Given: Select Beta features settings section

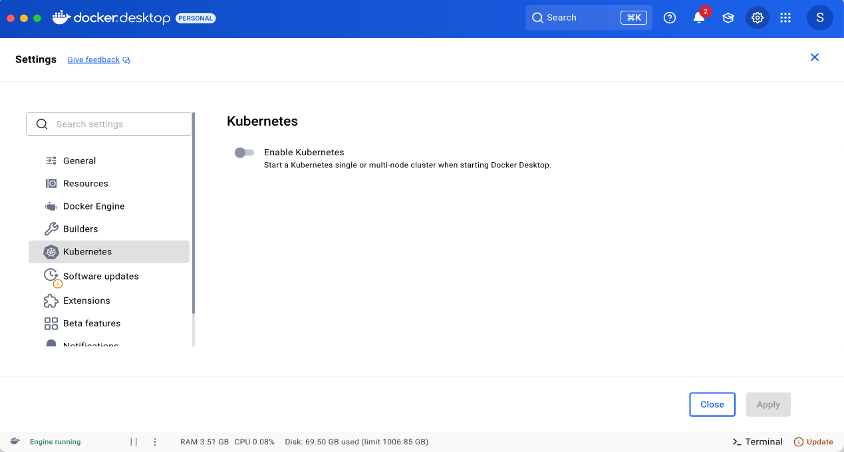Looking at the screenshot, I should 109,323.
